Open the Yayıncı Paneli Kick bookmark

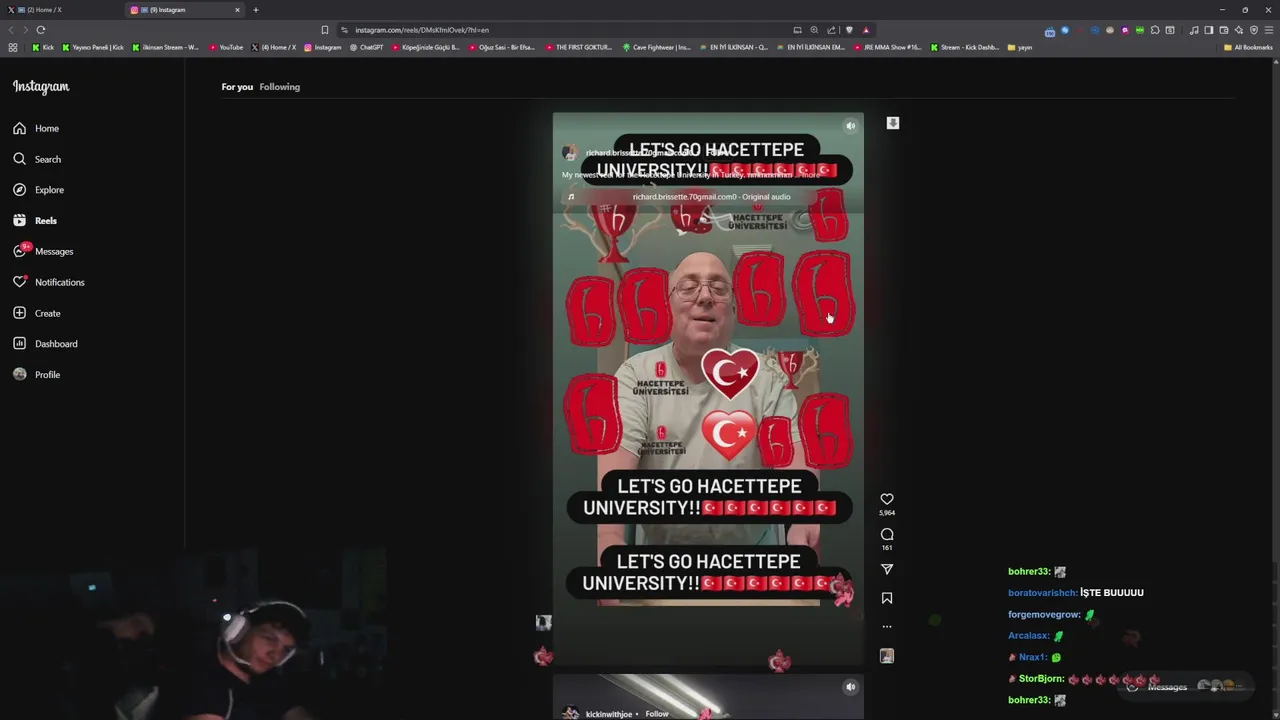[93, 47]
